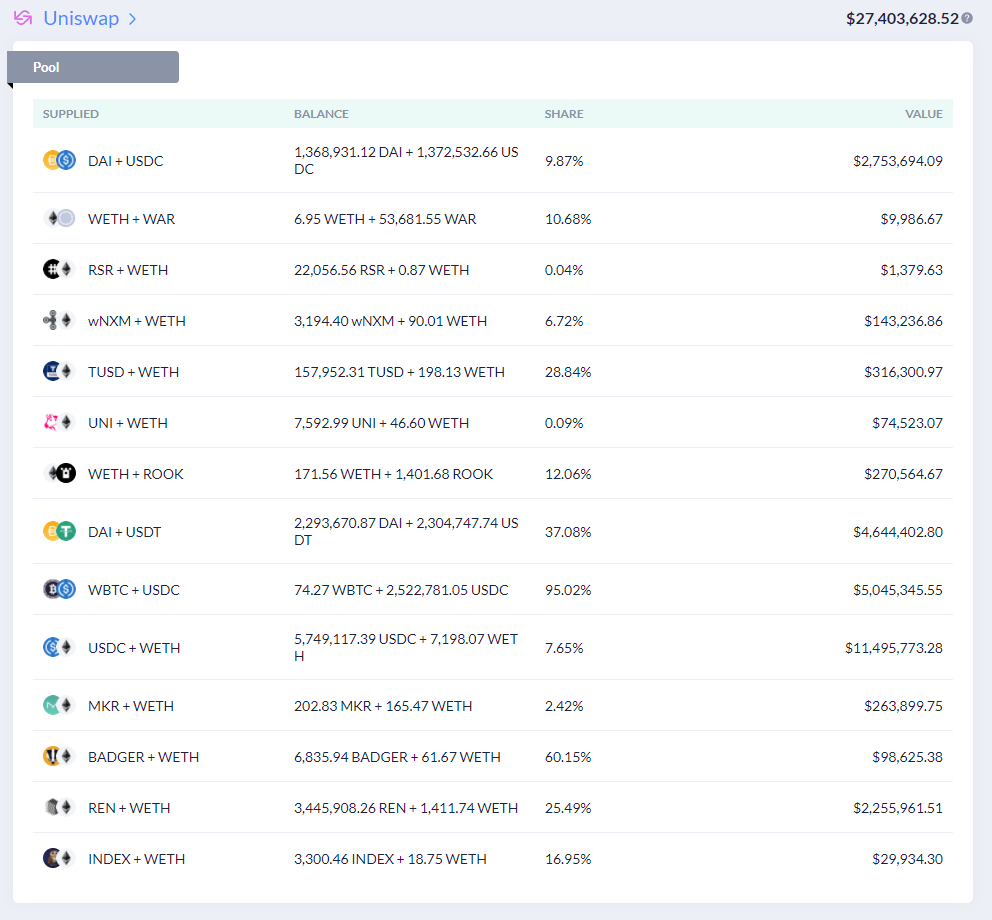
Task: Select the wNXM + WETH pool name
Action: [137, 321]
